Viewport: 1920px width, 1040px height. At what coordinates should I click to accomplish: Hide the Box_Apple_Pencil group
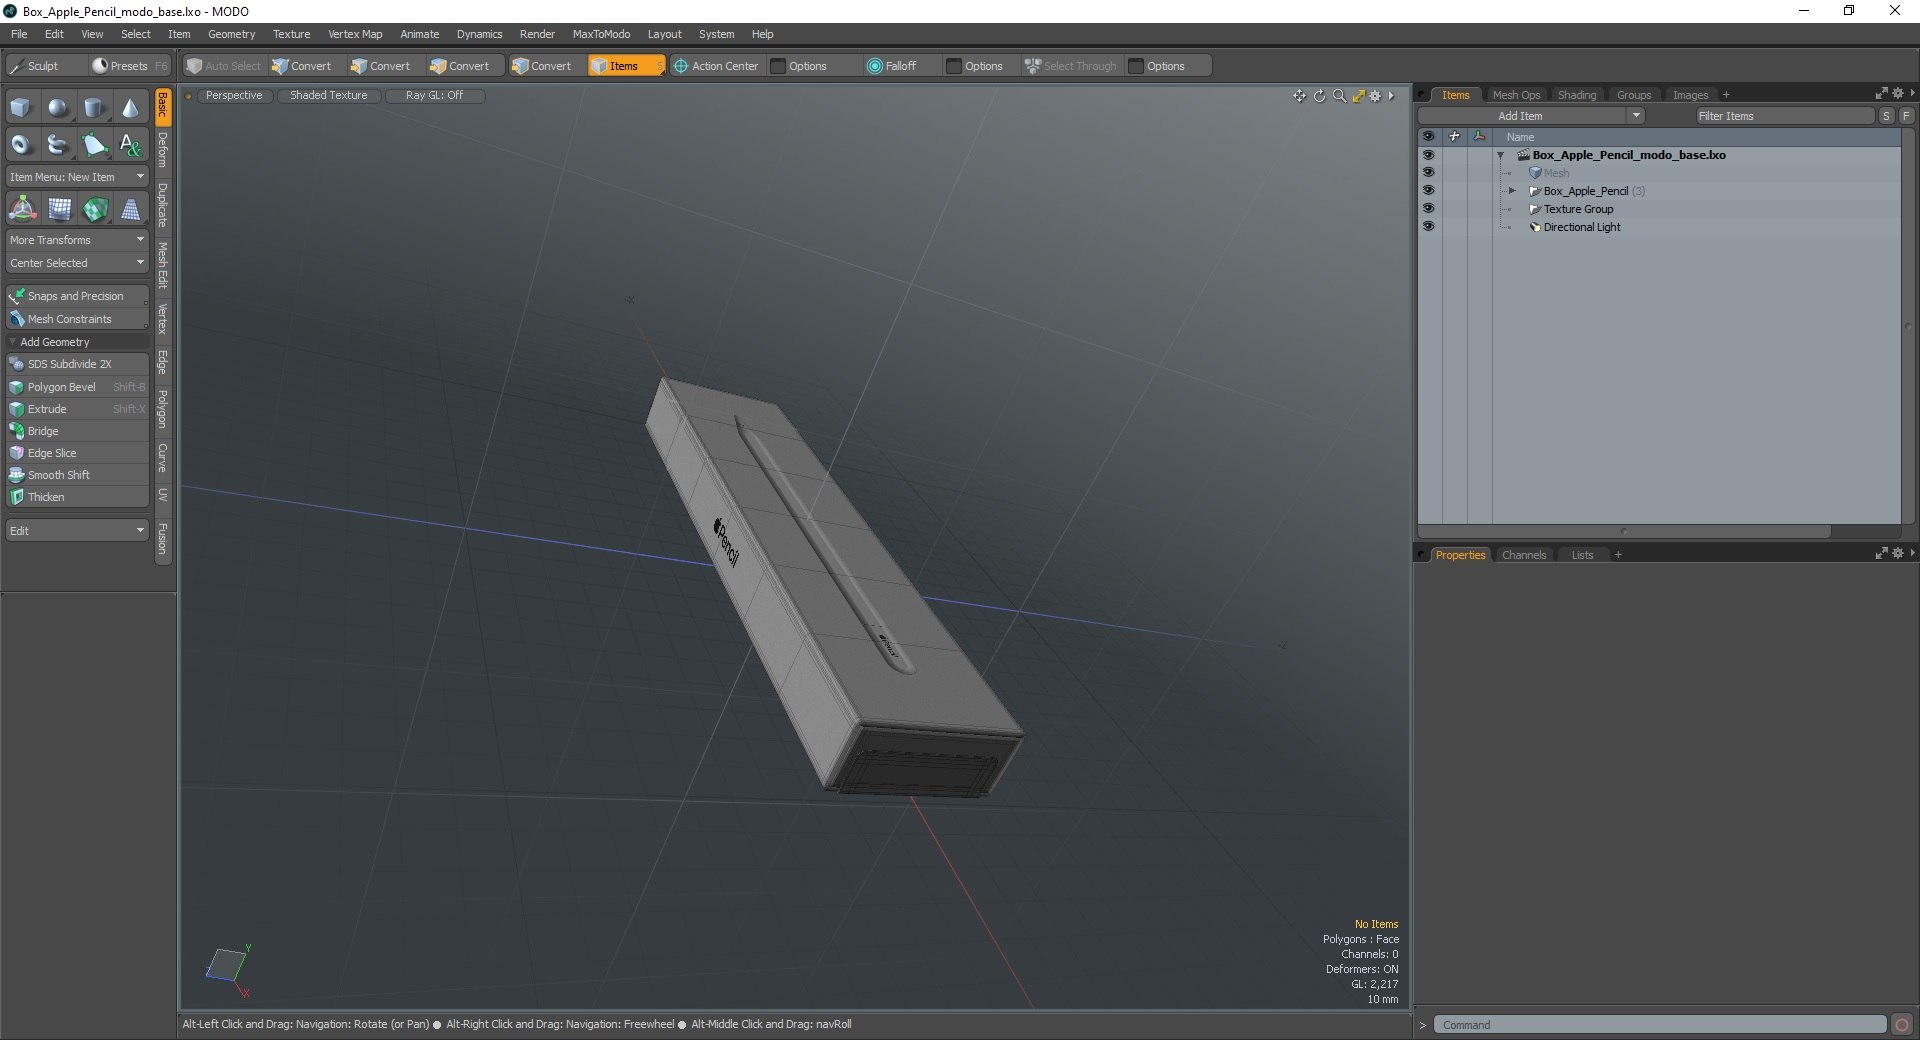1428,191
